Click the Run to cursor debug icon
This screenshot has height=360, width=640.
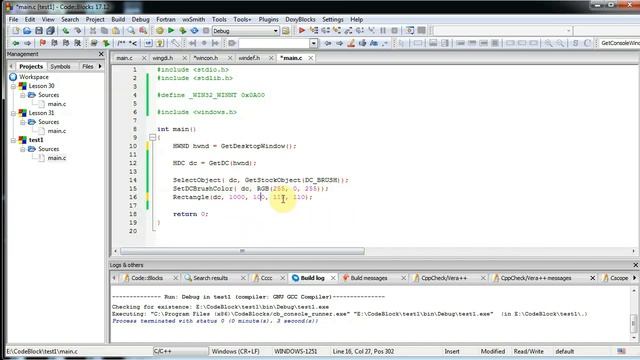pos(313,31)
